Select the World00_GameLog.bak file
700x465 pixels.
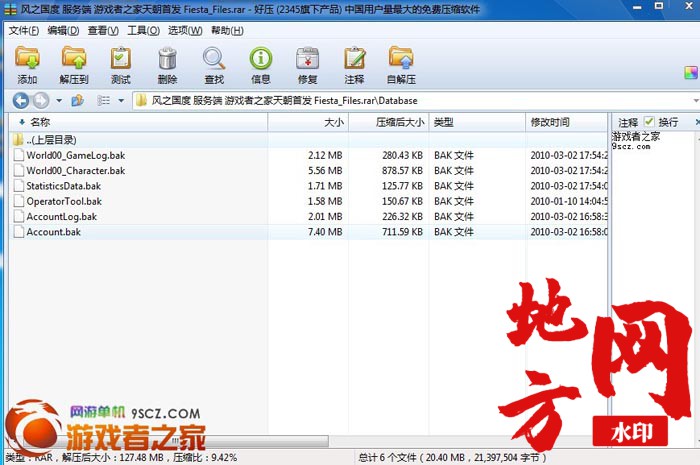coord(75,155)
